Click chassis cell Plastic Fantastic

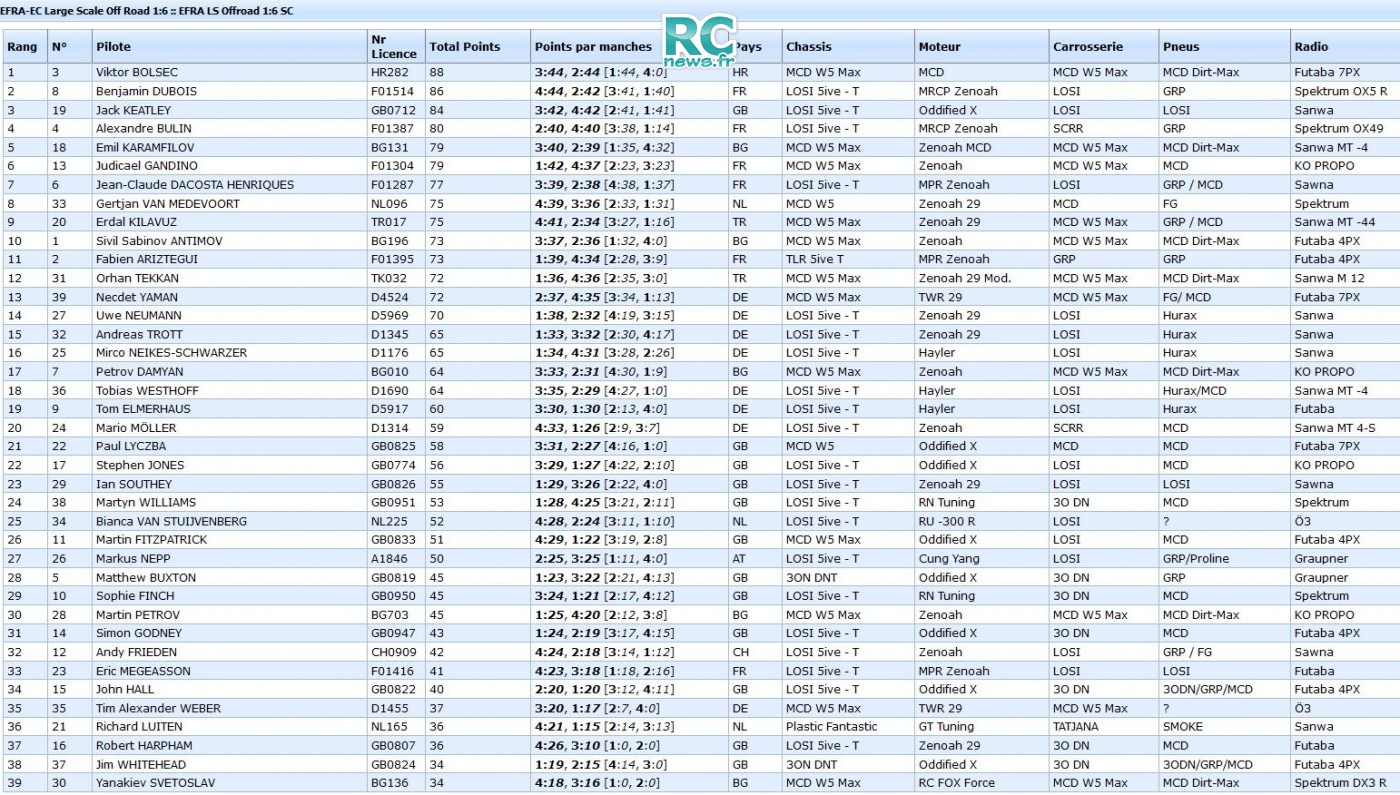(832, 727)
